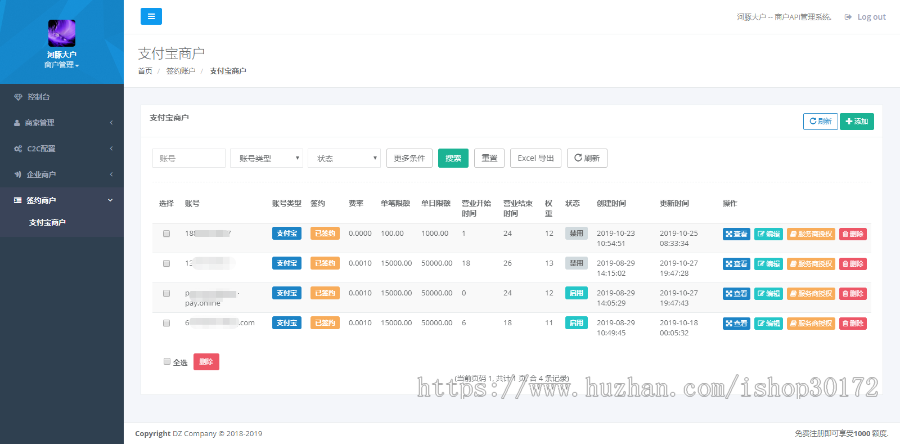Click the update time 2019-10-18 00:05:32
Viewport: 900px width, 444px height.
click(680, 328)
